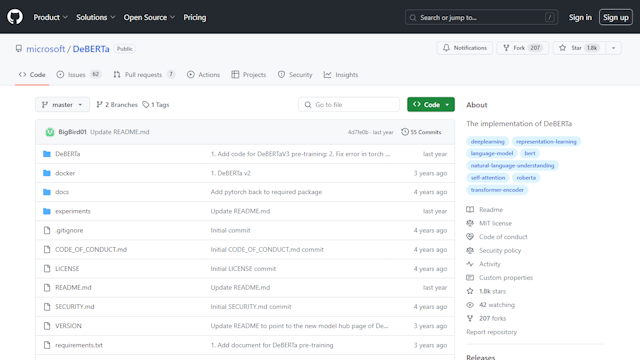Image resolution: width=640 pixels, height=360 pixels.
Task: Click the BigBird01 avatar icon
Action: click(50, 132)
